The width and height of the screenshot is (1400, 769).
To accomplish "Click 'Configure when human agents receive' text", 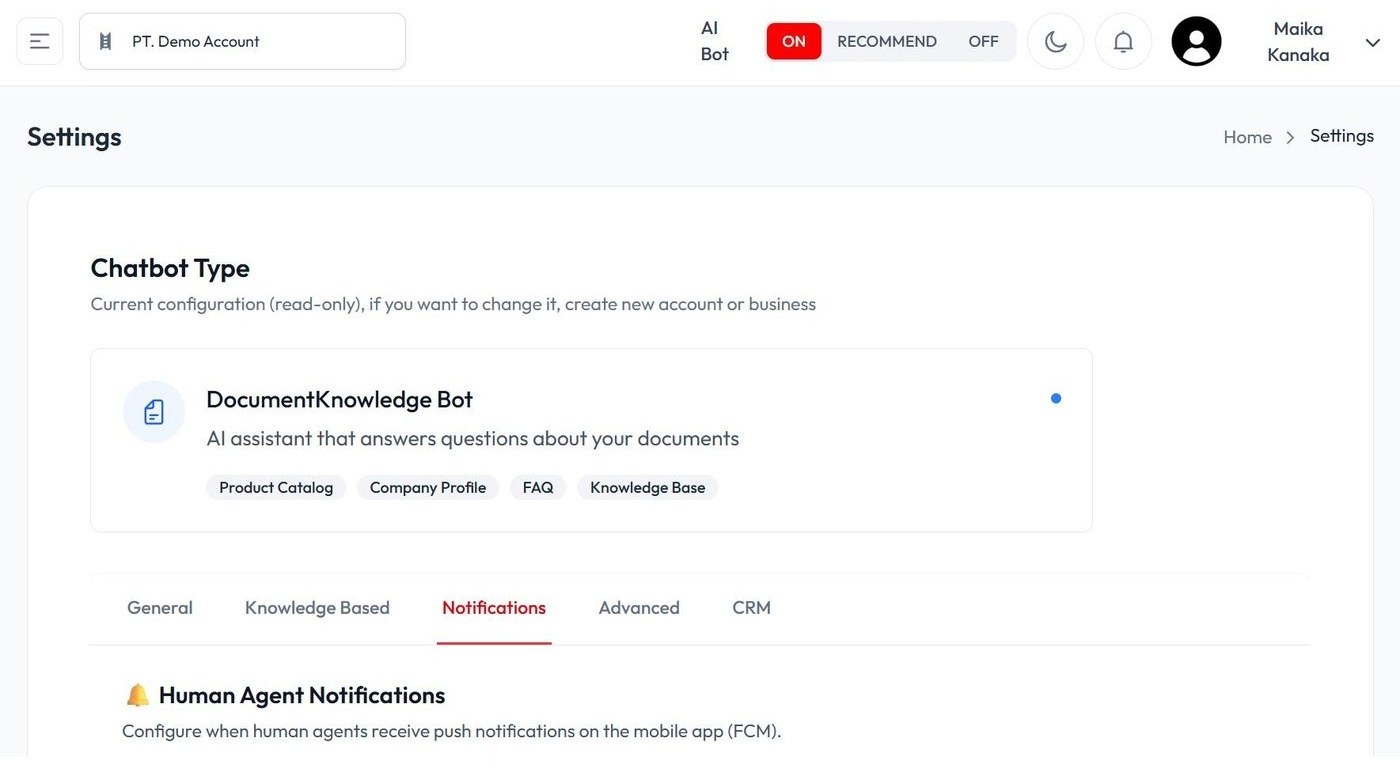I will tap(451, 731).
